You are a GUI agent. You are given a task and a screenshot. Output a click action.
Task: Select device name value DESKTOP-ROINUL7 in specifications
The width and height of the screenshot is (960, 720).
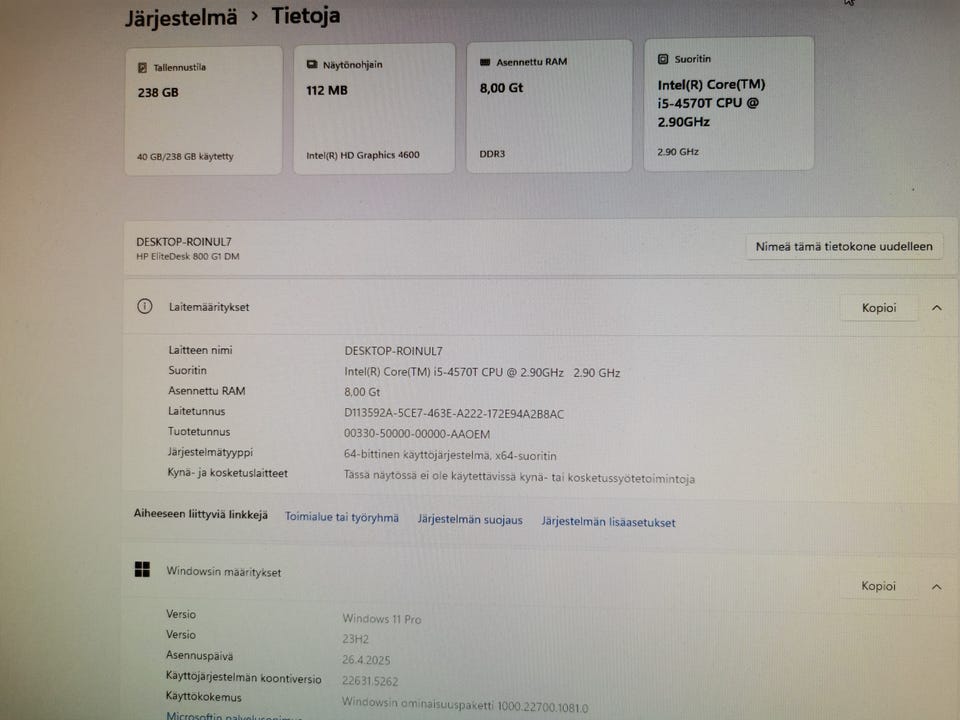coord(393,351)
